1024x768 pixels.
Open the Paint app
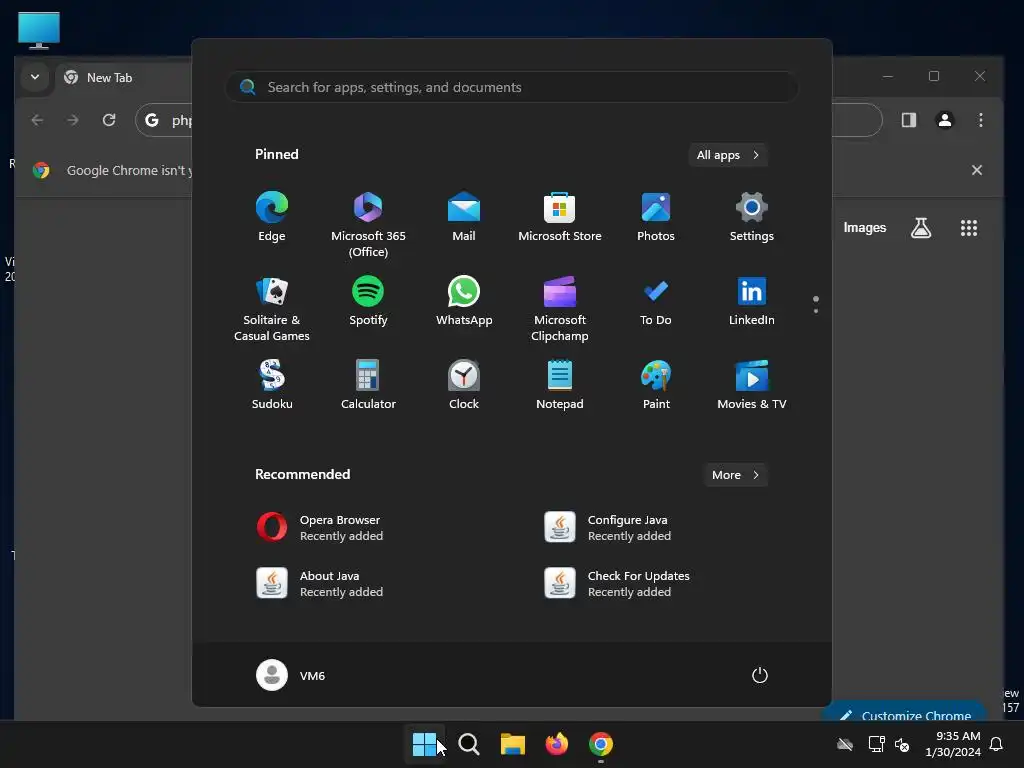coord(656,385)
